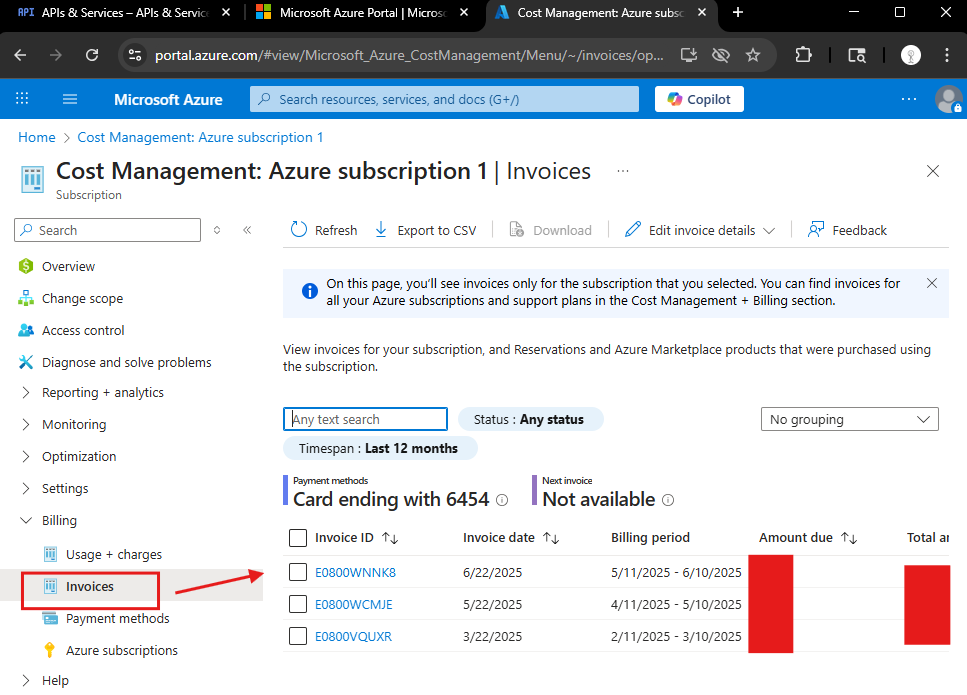This screenshot has height=695, width=967.
Task: Open the more options ellipsis beside Invoices title
Action: click(623, 171)
